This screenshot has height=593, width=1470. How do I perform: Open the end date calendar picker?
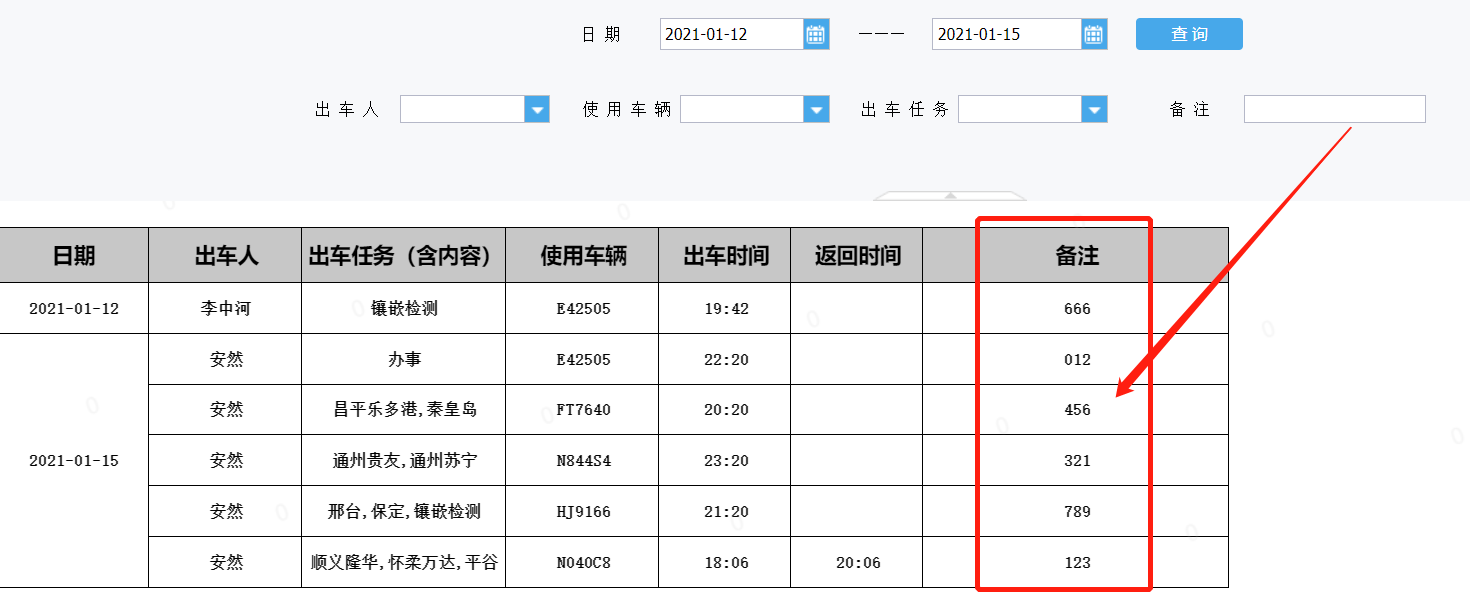tap(1094, 34)
